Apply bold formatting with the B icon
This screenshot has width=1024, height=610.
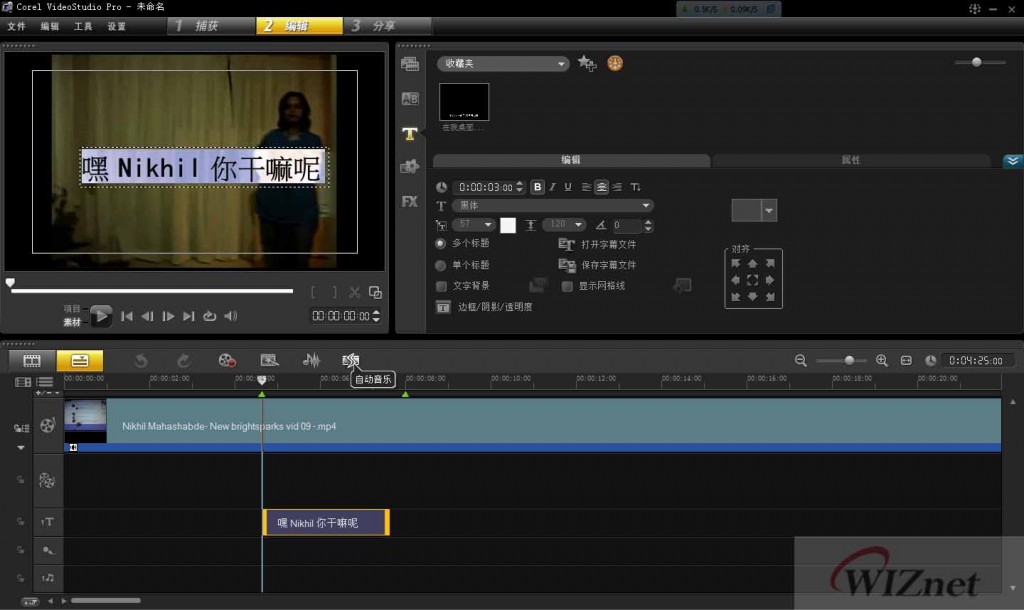[538, 187]
